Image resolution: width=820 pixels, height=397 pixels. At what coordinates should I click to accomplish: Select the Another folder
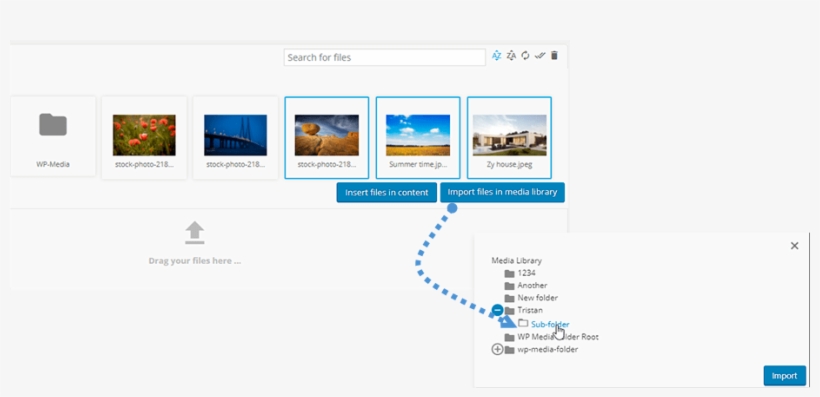(x=532, y=286)
